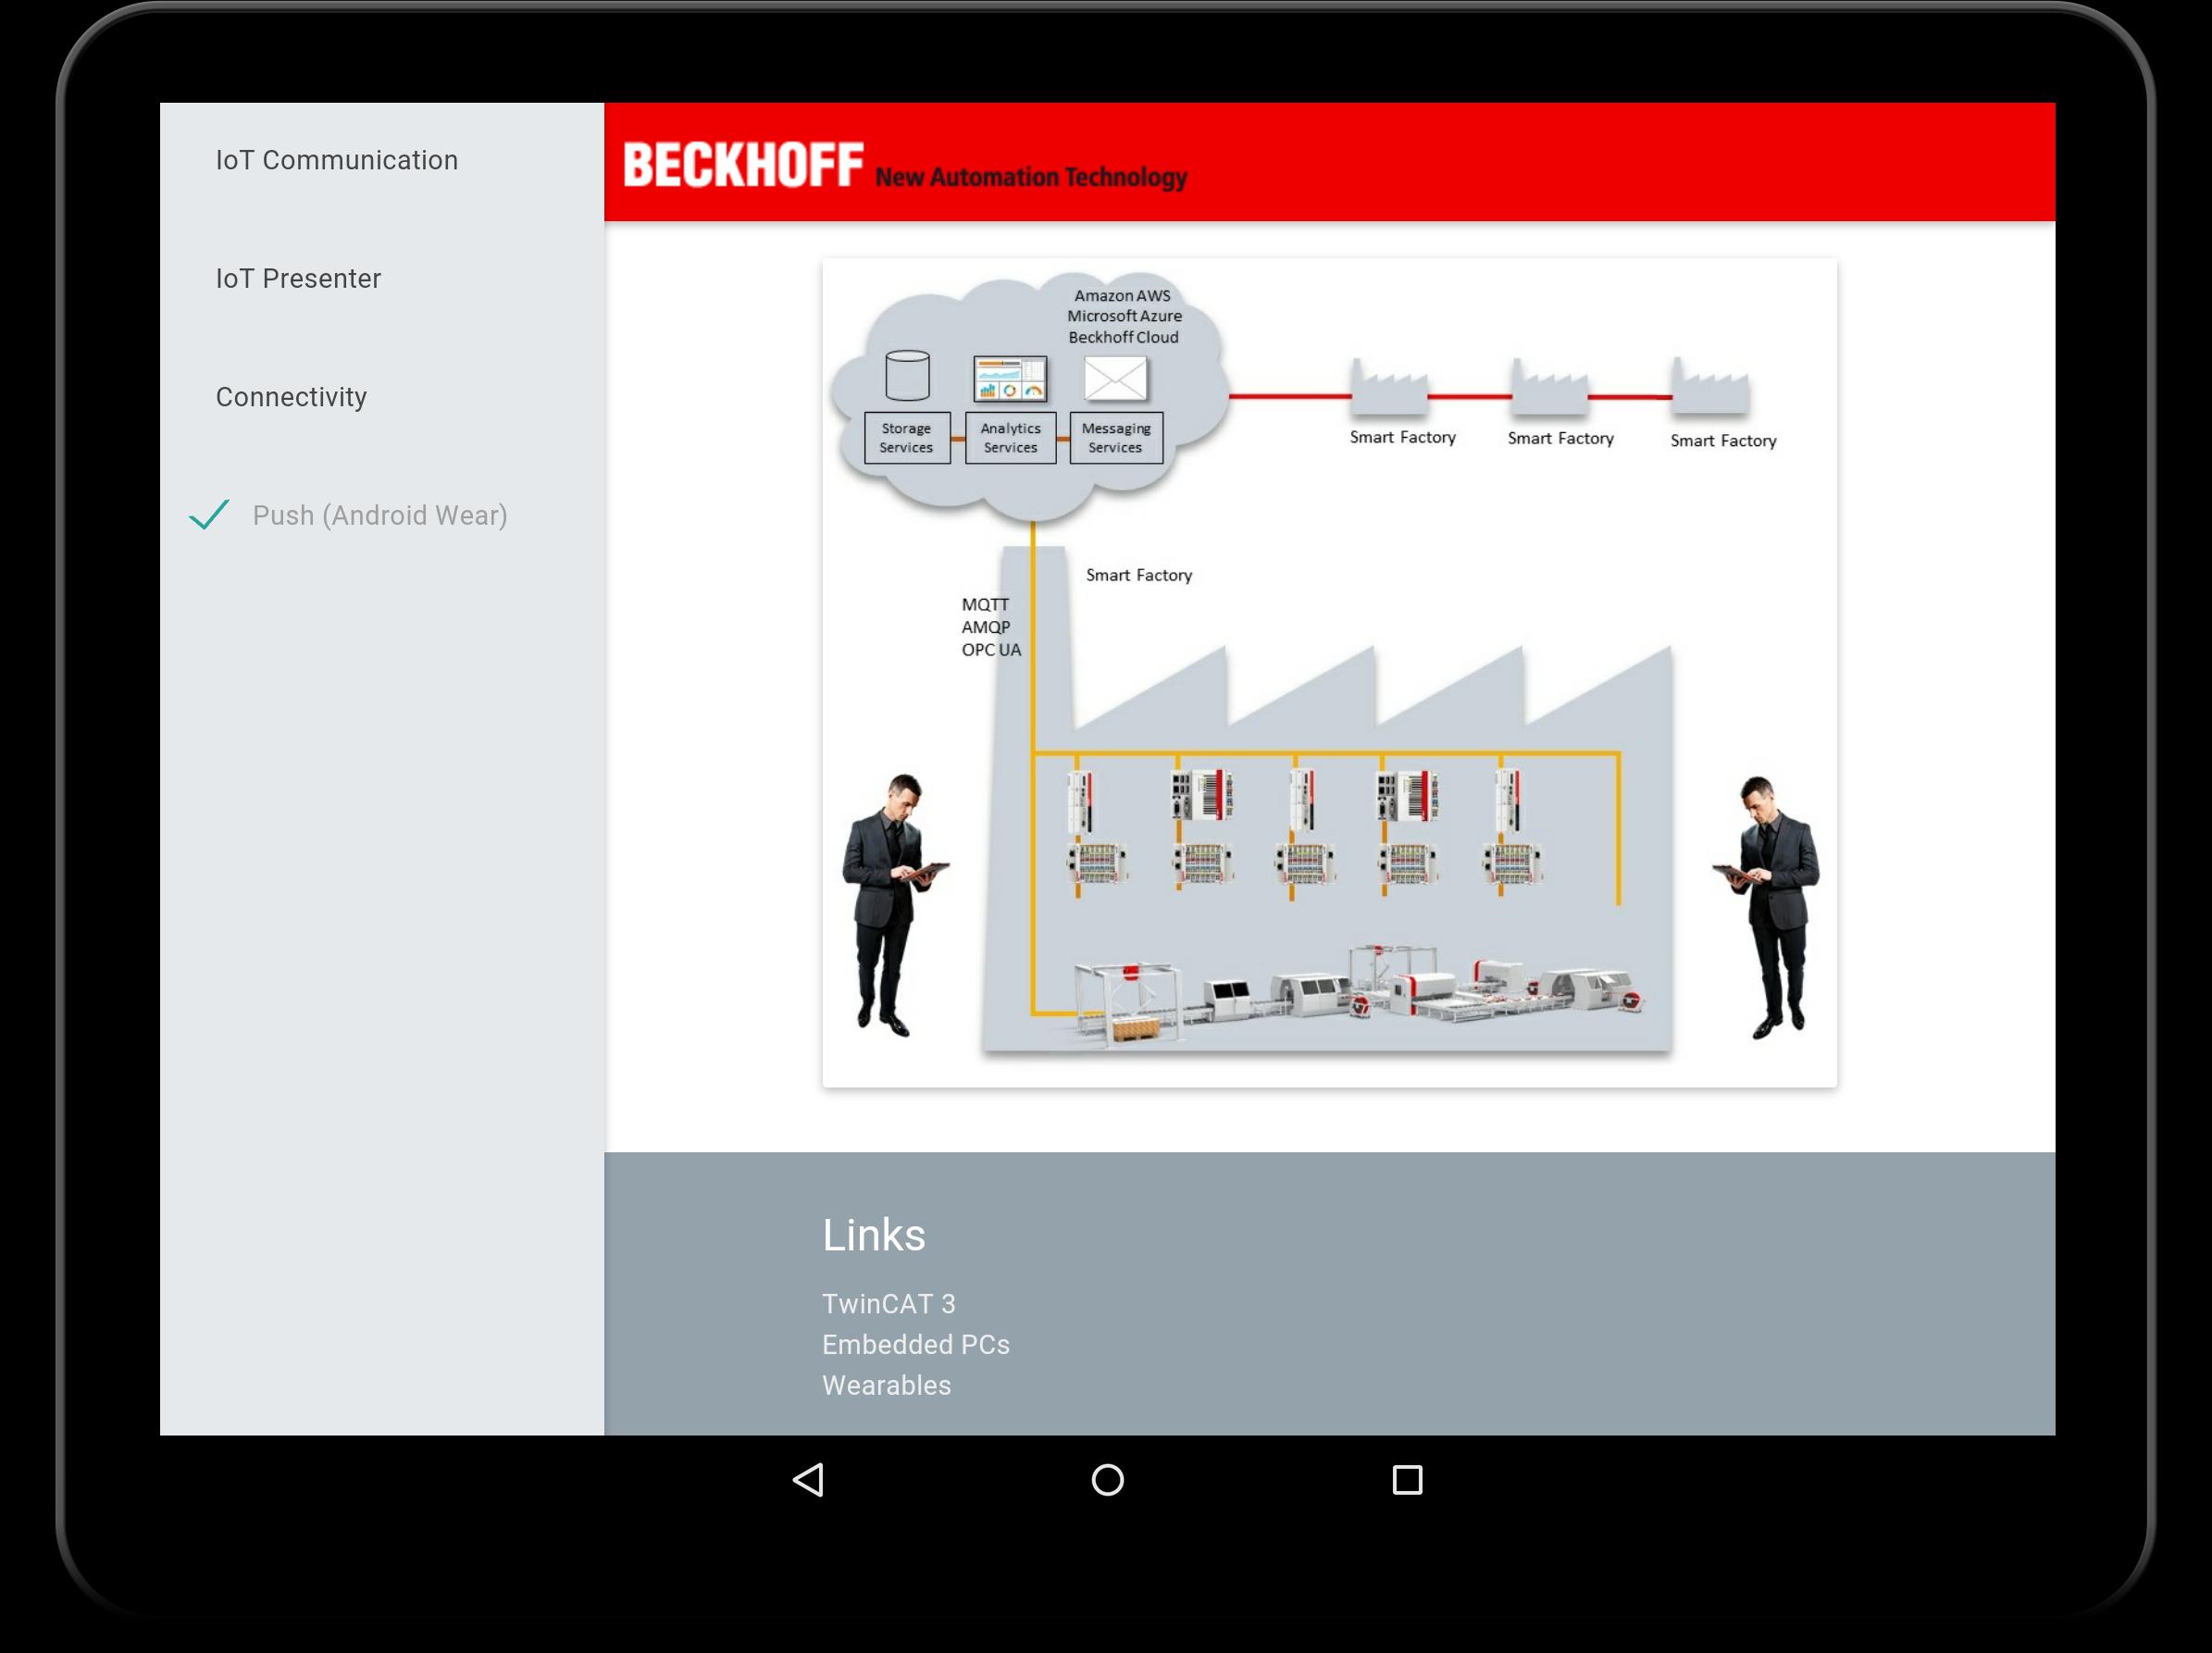The height and width of the screenshot is (1653, 2212).
Task: Click the man holding tablet on left
Action: [888, 905]
